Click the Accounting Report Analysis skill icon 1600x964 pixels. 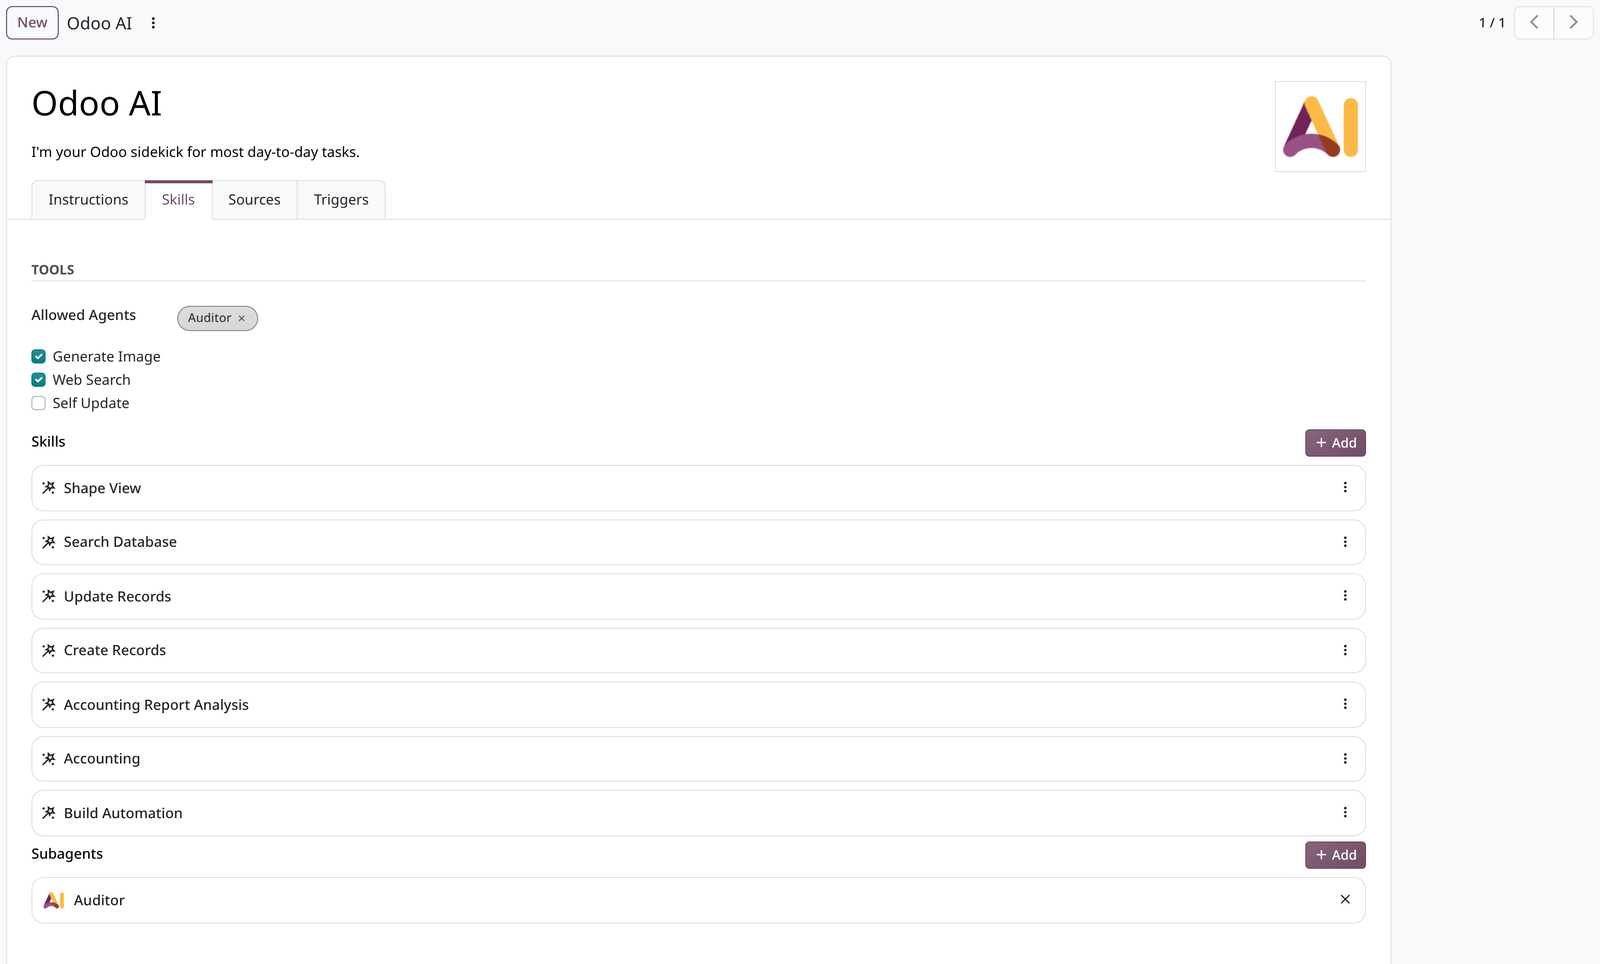[x=49, y=704]
